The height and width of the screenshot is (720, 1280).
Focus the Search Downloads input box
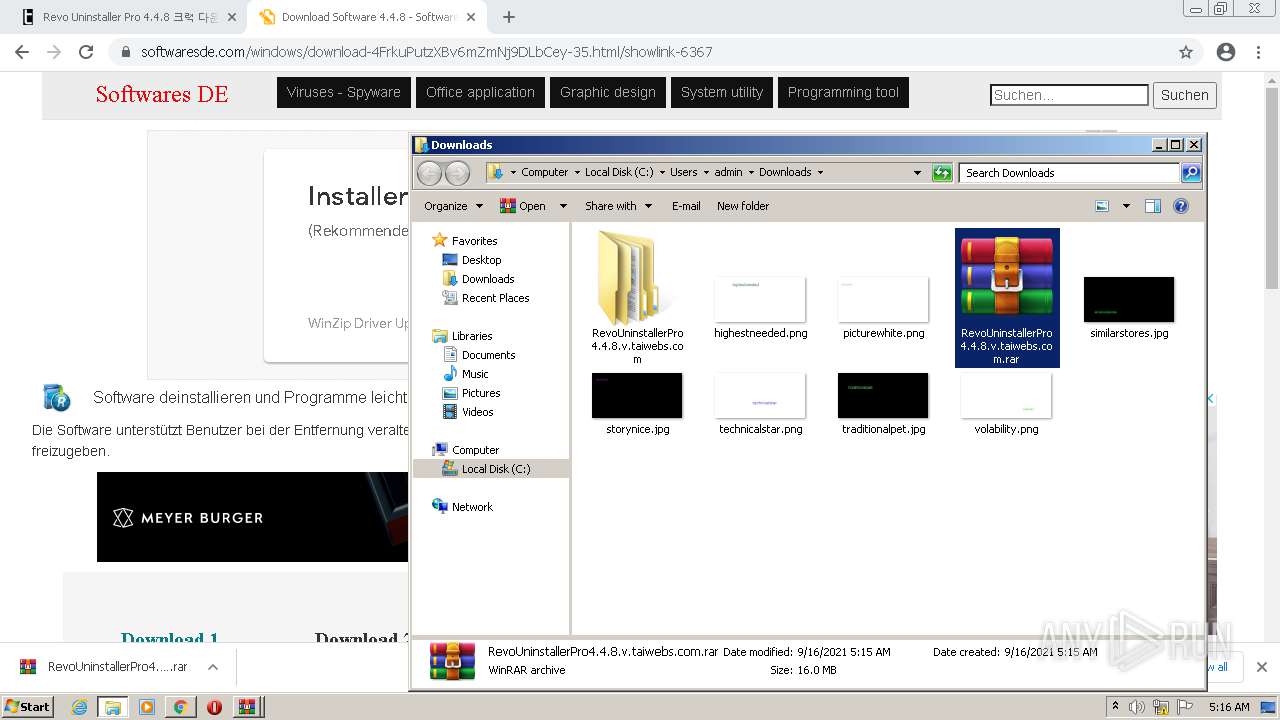tap(1069, 173)
